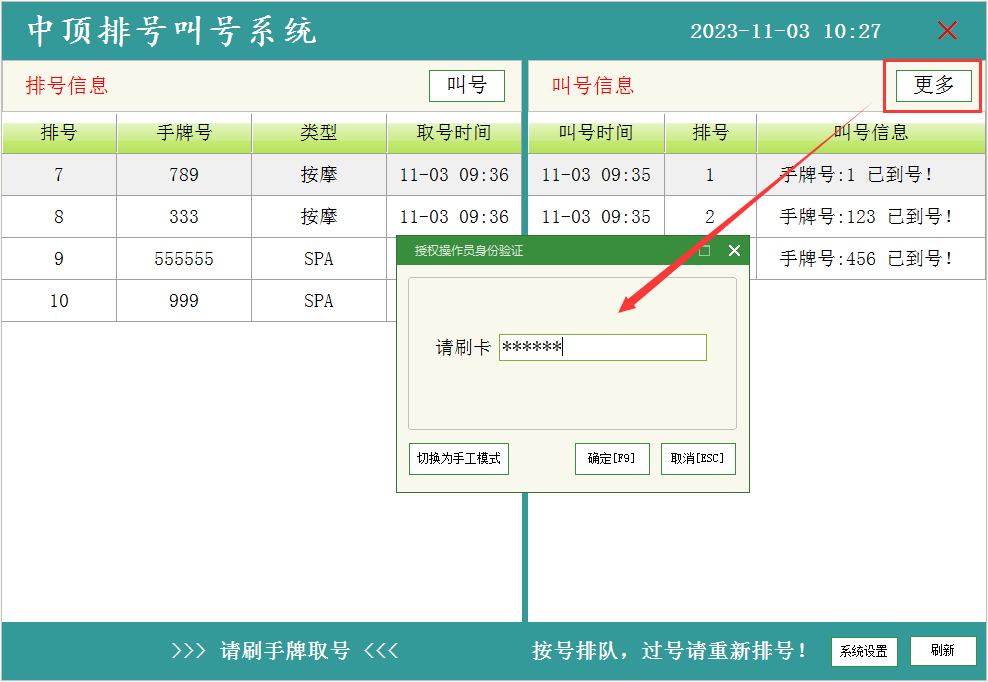Close the 授权操作员身份验证 dialog

(x=734, y=251)
